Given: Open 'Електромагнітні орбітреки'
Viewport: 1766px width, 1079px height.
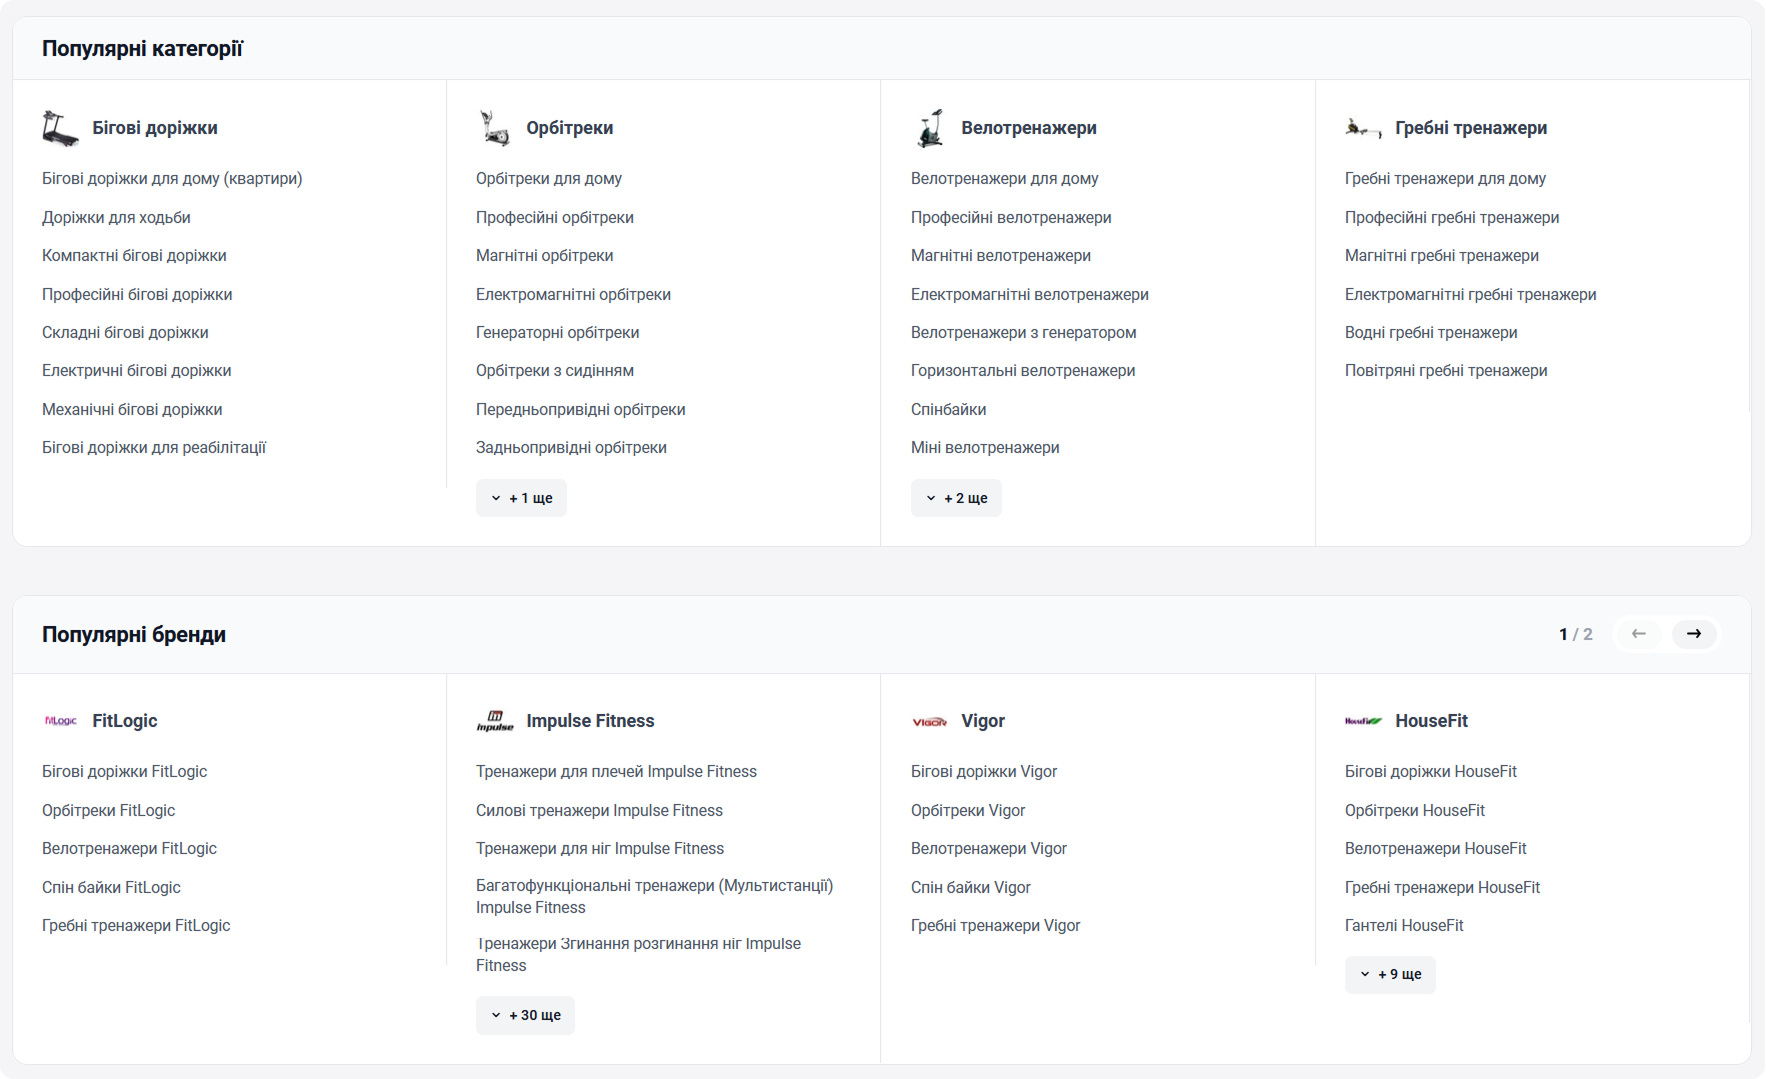Looking at the screenshot, I should (574, 295).
